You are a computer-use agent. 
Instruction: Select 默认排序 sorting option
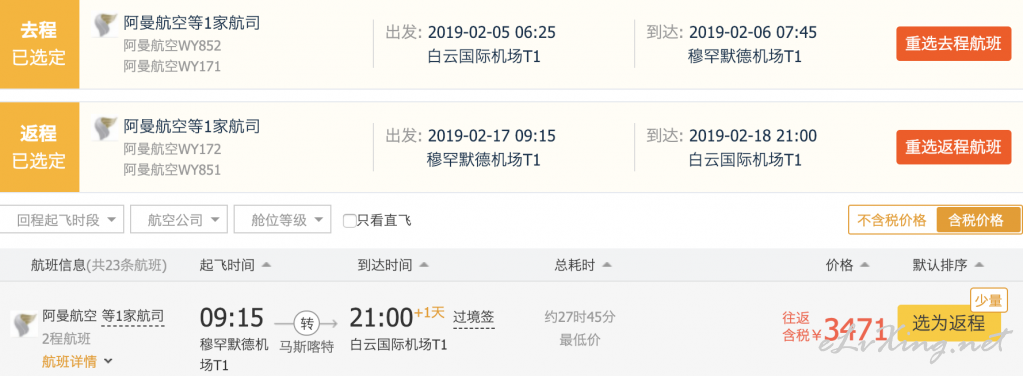[948, 265]
